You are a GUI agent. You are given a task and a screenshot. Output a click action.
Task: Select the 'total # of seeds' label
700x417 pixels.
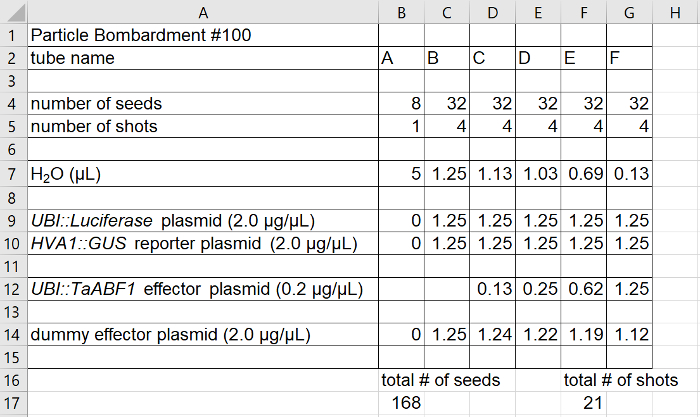click(x=441, y=380)
